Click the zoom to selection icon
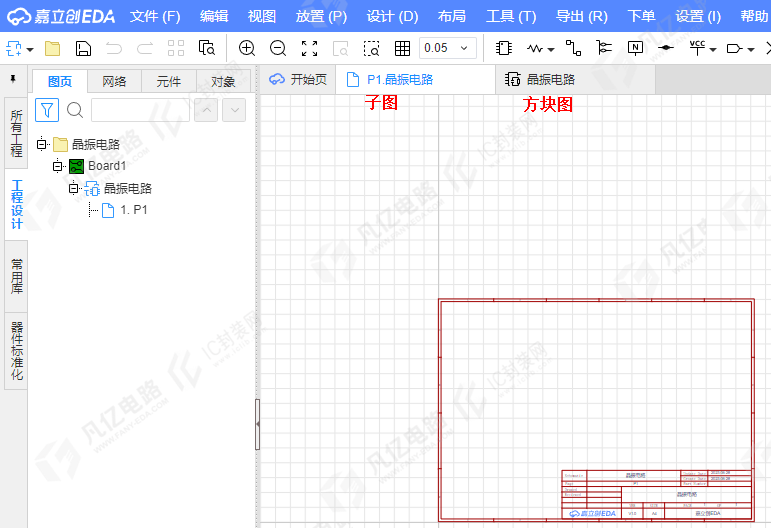771x528 pixels. pos(371,48)
